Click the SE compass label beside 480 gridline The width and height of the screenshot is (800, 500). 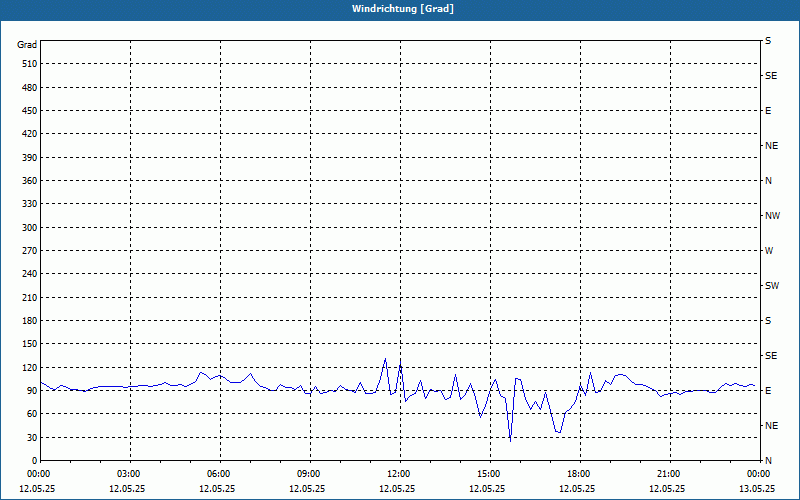[x=771, y=76]
